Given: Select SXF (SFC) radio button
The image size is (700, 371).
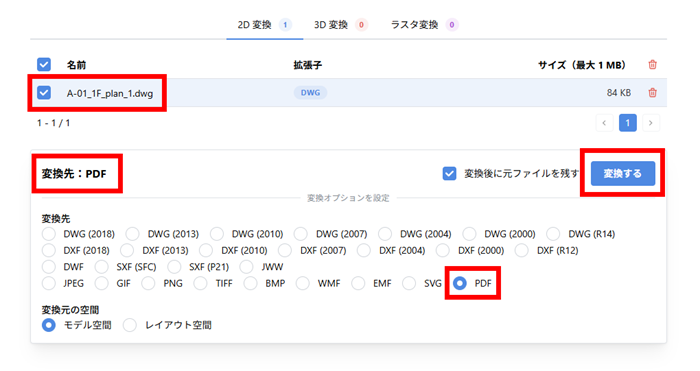Looking at the screenshot, I should point(102,267).
